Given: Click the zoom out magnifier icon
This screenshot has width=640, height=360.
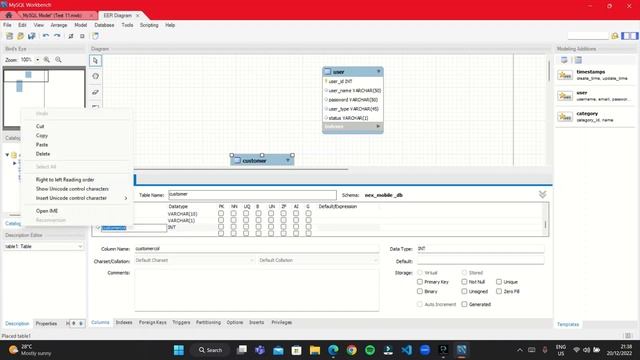Looking at the screenshot, I should tap(58, 60).
